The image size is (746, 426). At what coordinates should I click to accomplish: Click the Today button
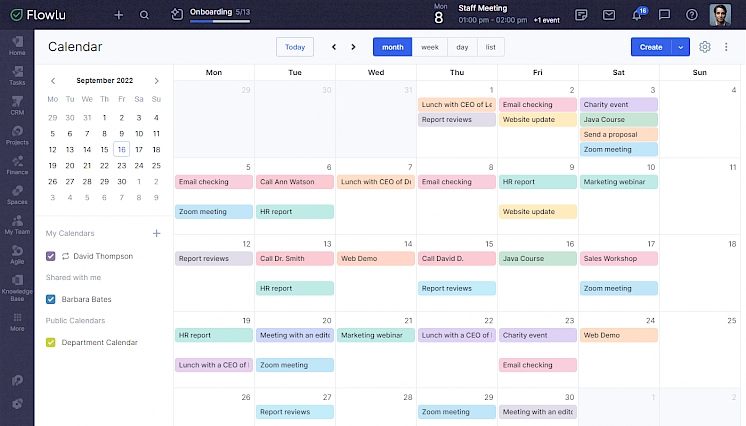coord(294,47)
